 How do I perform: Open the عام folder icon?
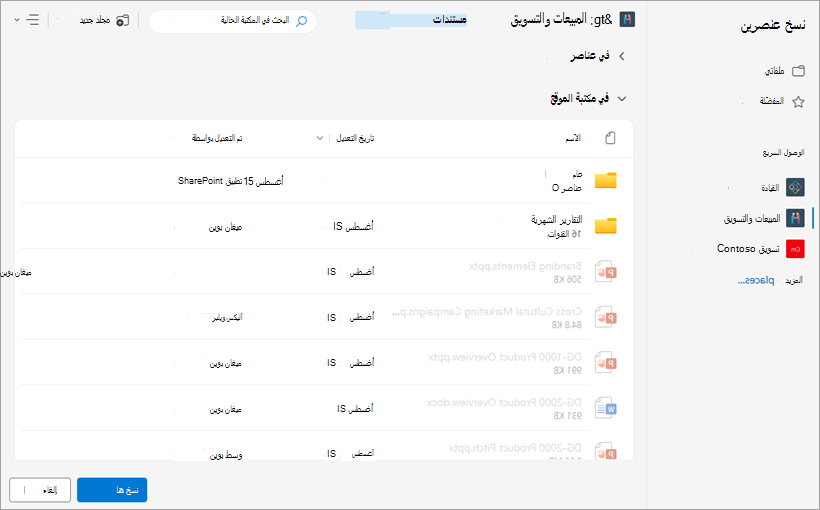[x=606, y=180]
